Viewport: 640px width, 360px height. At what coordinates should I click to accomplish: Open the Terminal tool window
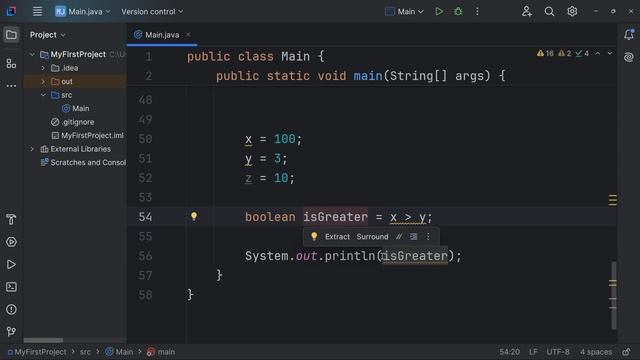click(x=11, y=287)
